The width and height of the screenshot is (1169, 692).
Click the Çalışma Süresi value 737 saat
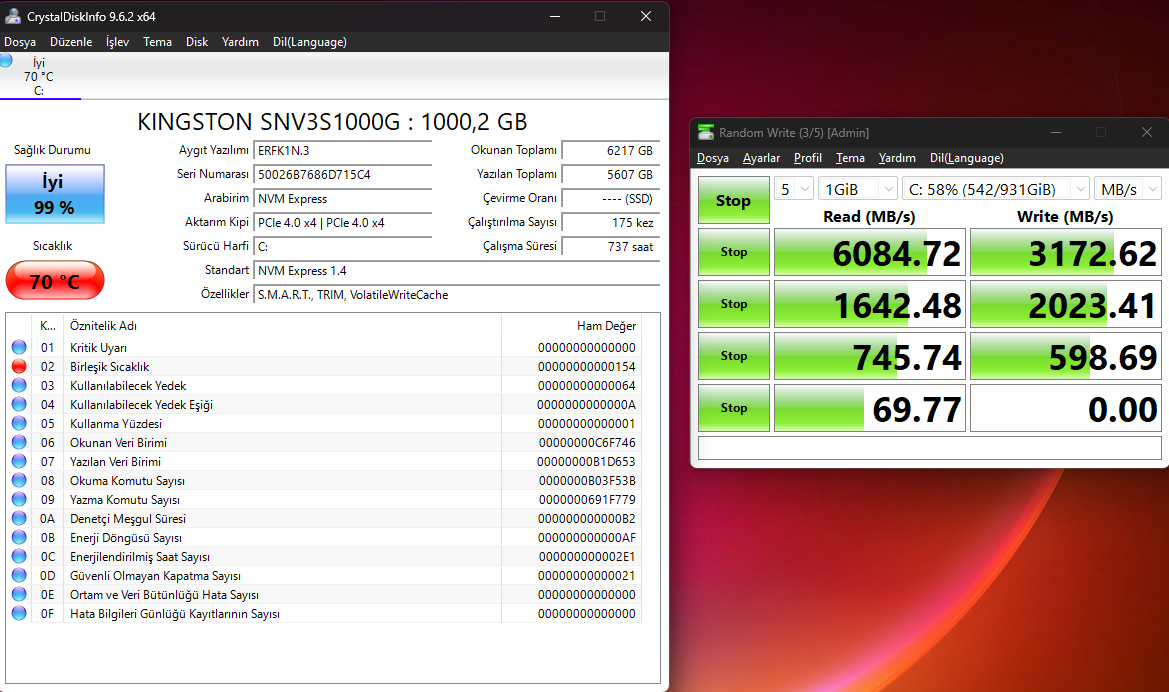pyautogui.click(x=611, y=246)
